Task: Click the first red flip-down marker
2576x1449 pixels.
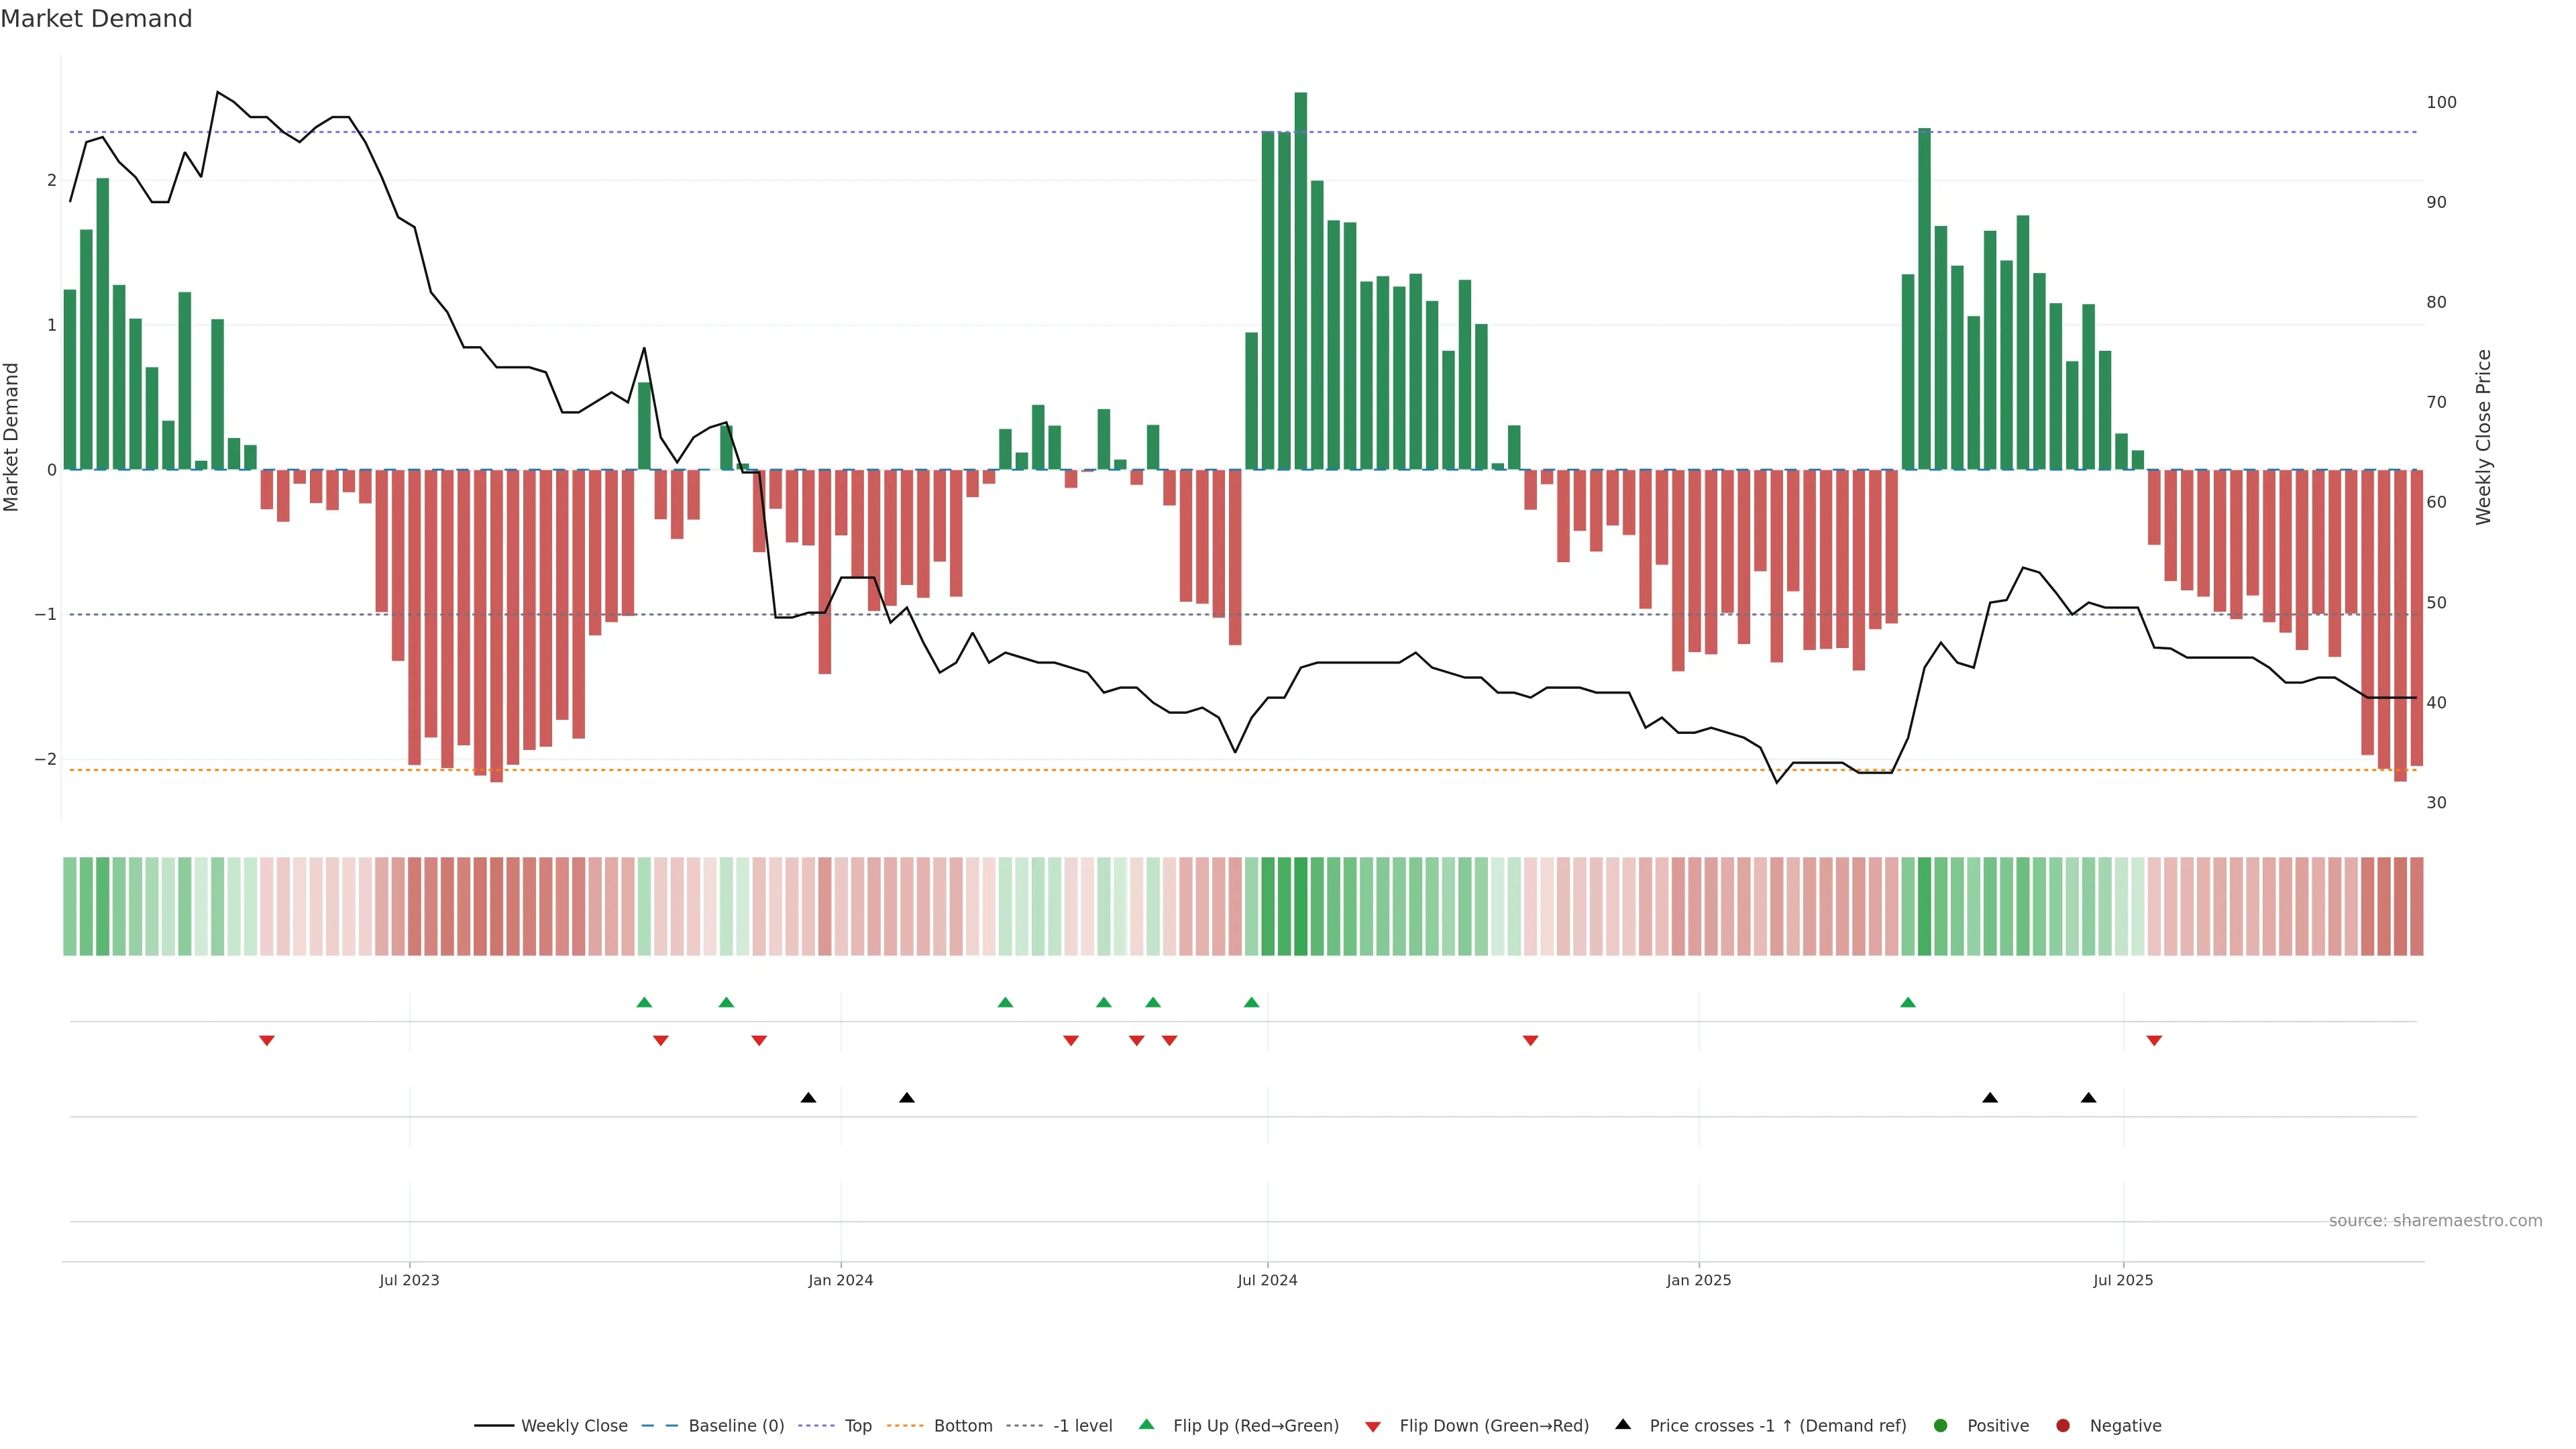Action: [x=267, y=1041]
